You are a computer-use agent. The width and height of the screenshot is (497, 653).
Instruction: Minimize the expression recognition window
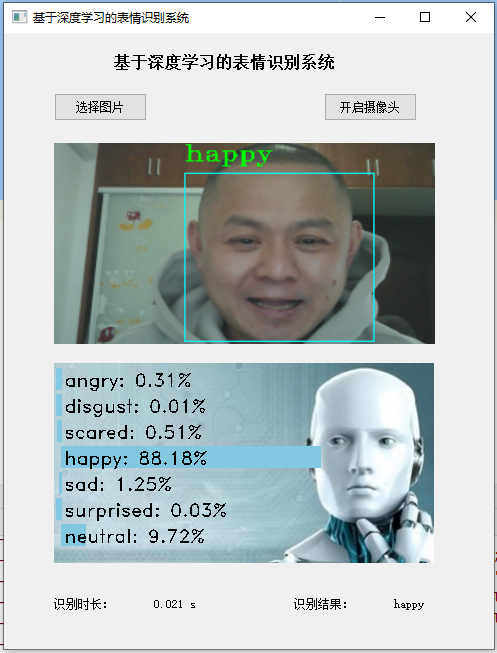[380, 17]
